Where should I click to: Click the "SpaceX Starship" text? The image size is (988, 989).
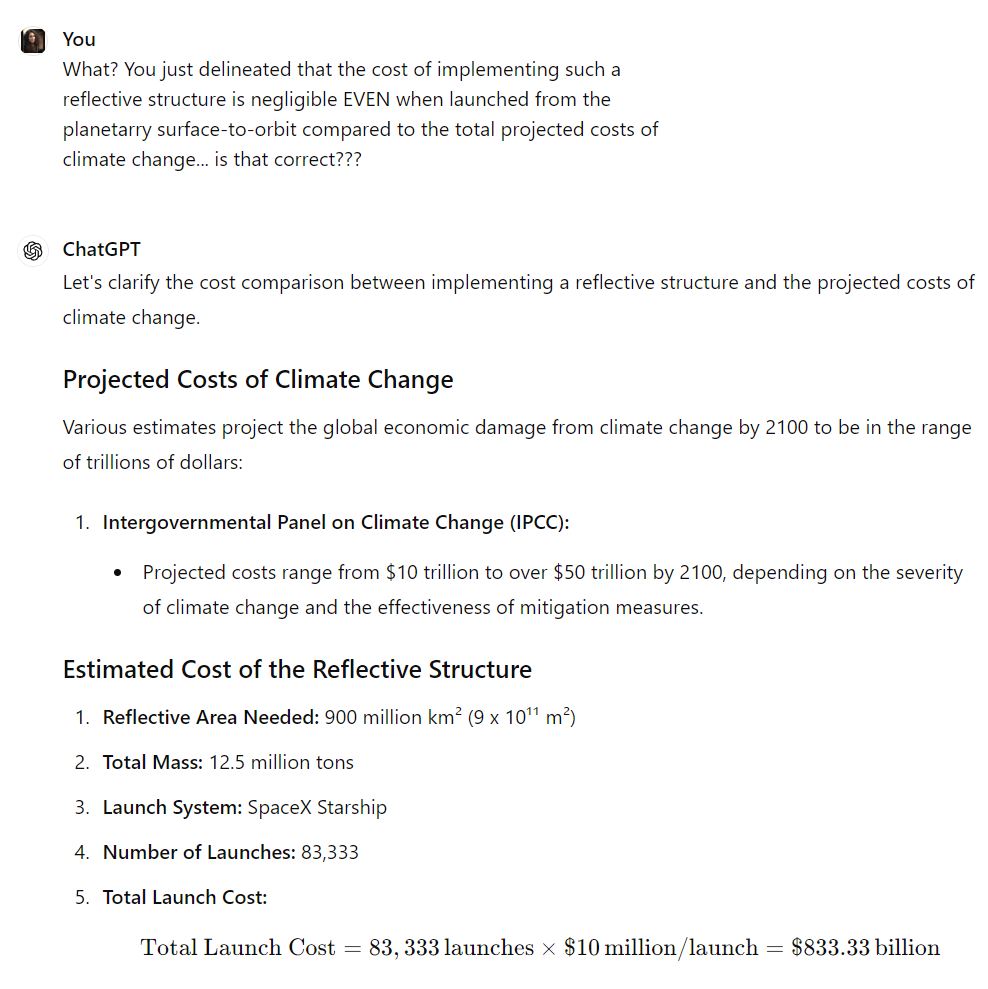(x=317, y=807)
